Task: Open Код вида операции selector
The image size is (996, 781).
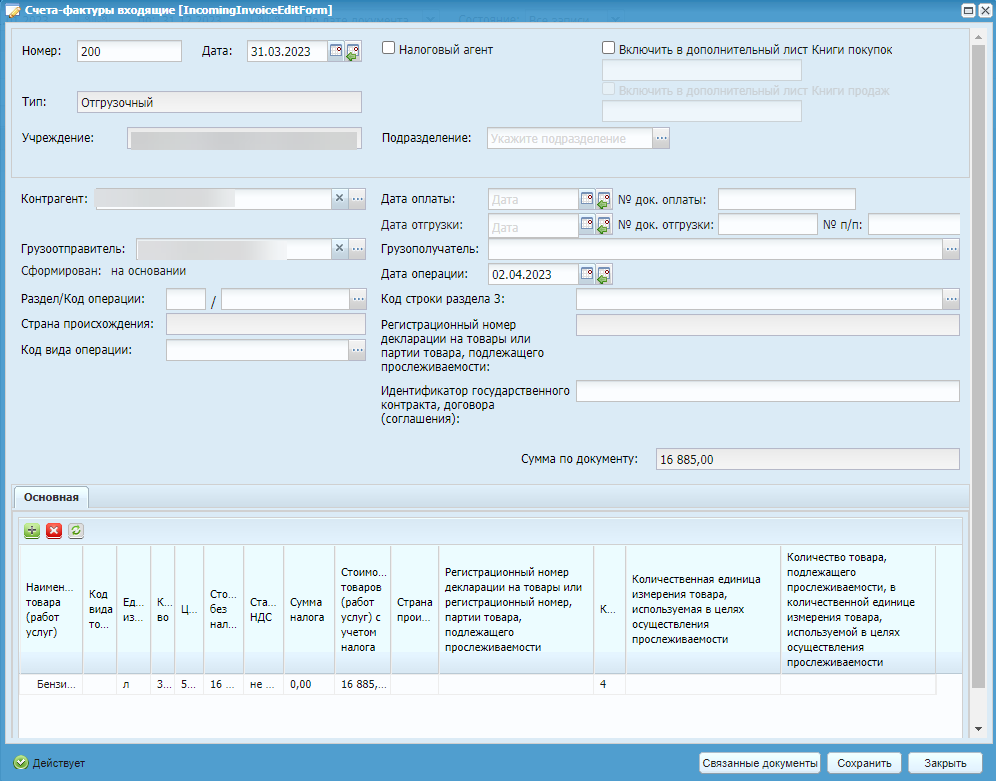Action: pos(358,350)
